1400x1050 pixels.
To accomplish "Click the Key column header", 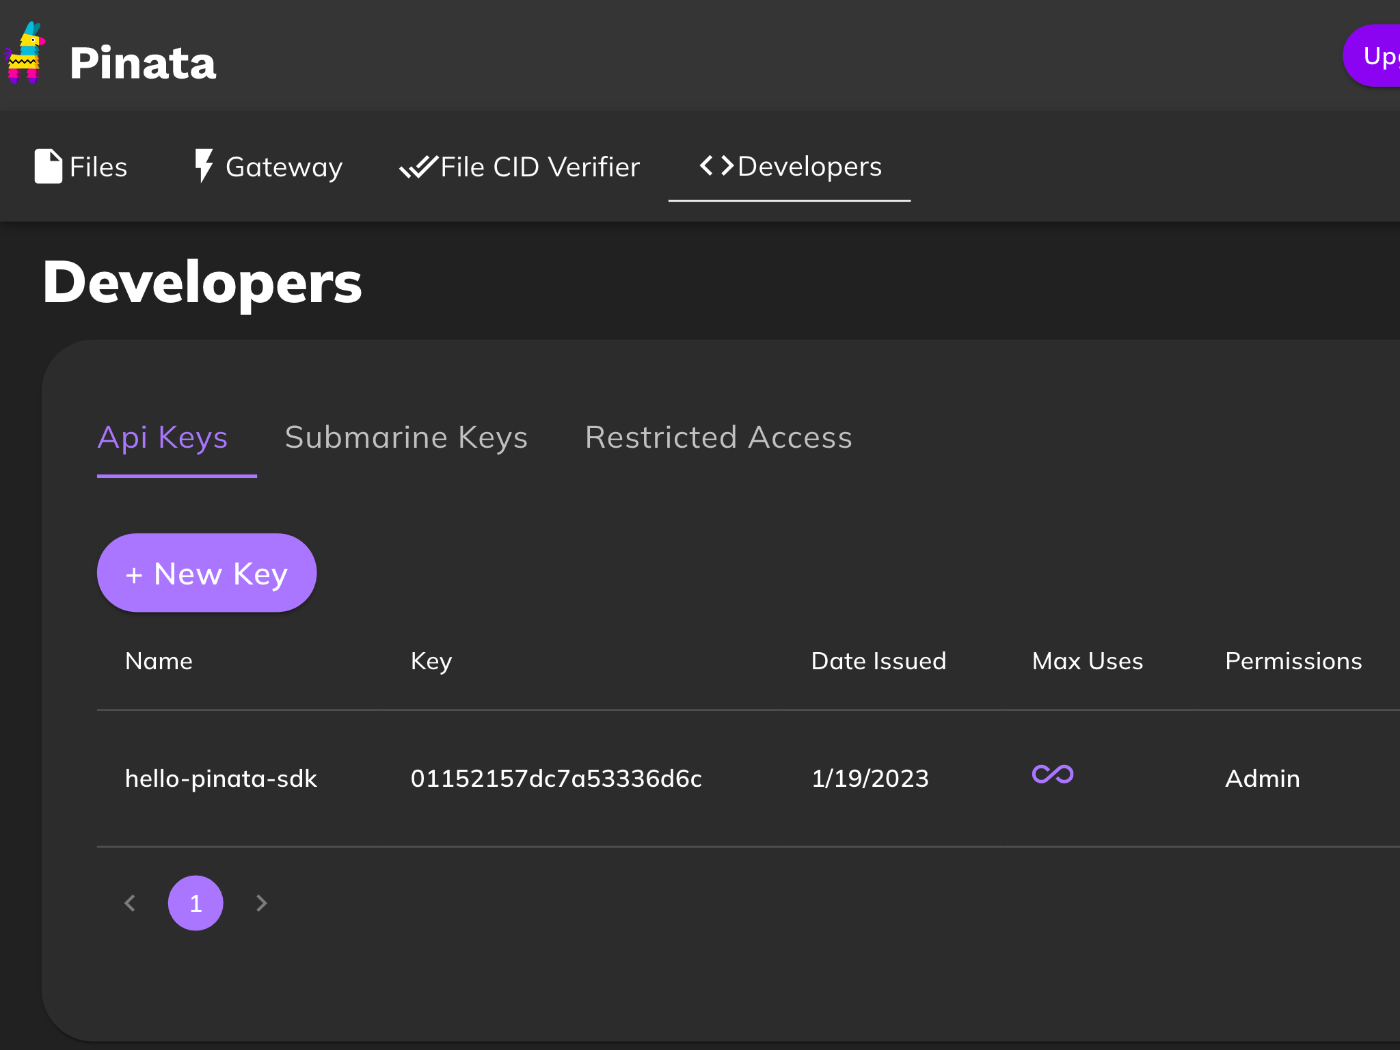I will [432, 661].
